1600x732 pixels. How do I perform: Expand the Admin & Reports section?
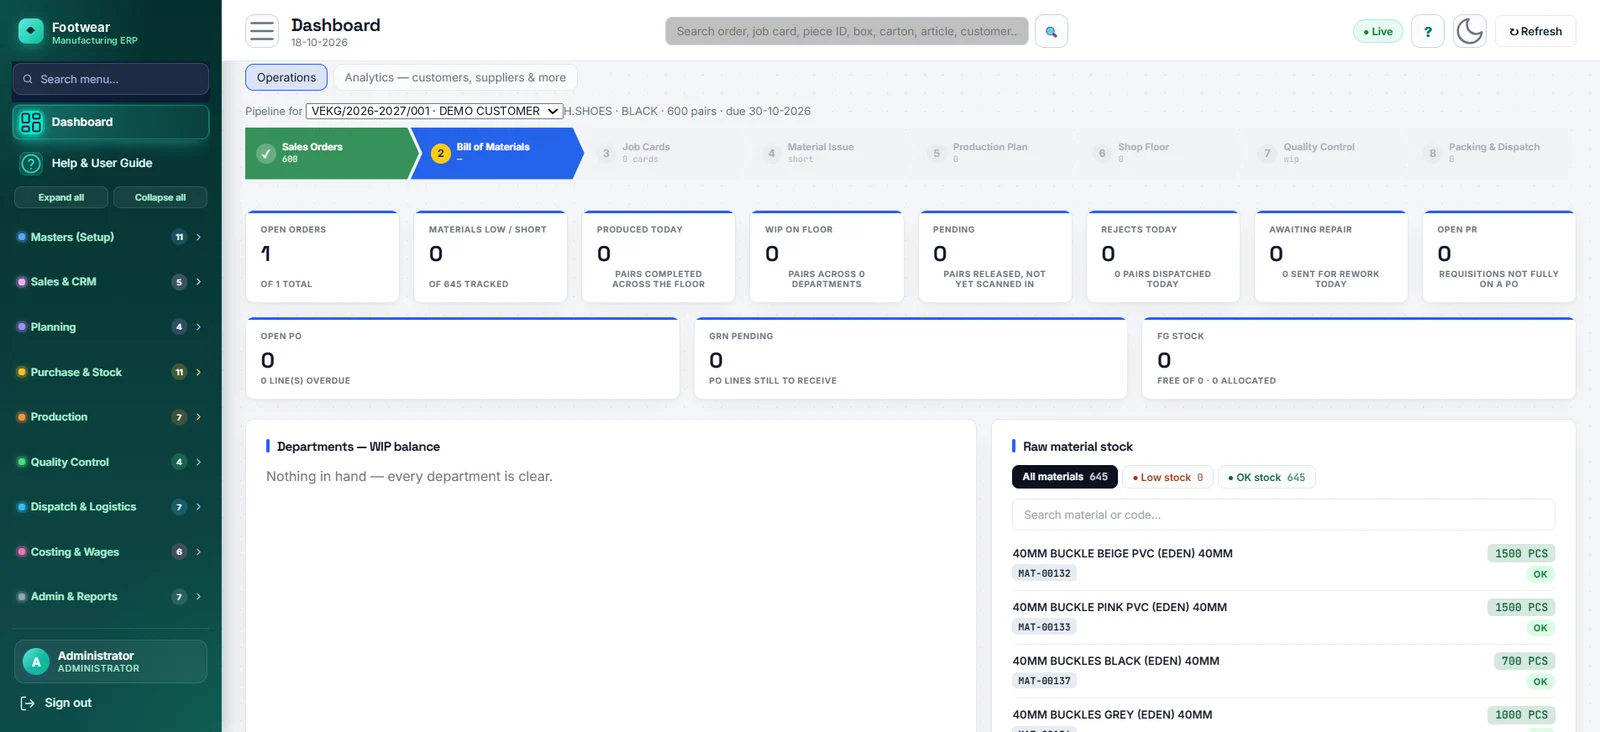[110, 597]
